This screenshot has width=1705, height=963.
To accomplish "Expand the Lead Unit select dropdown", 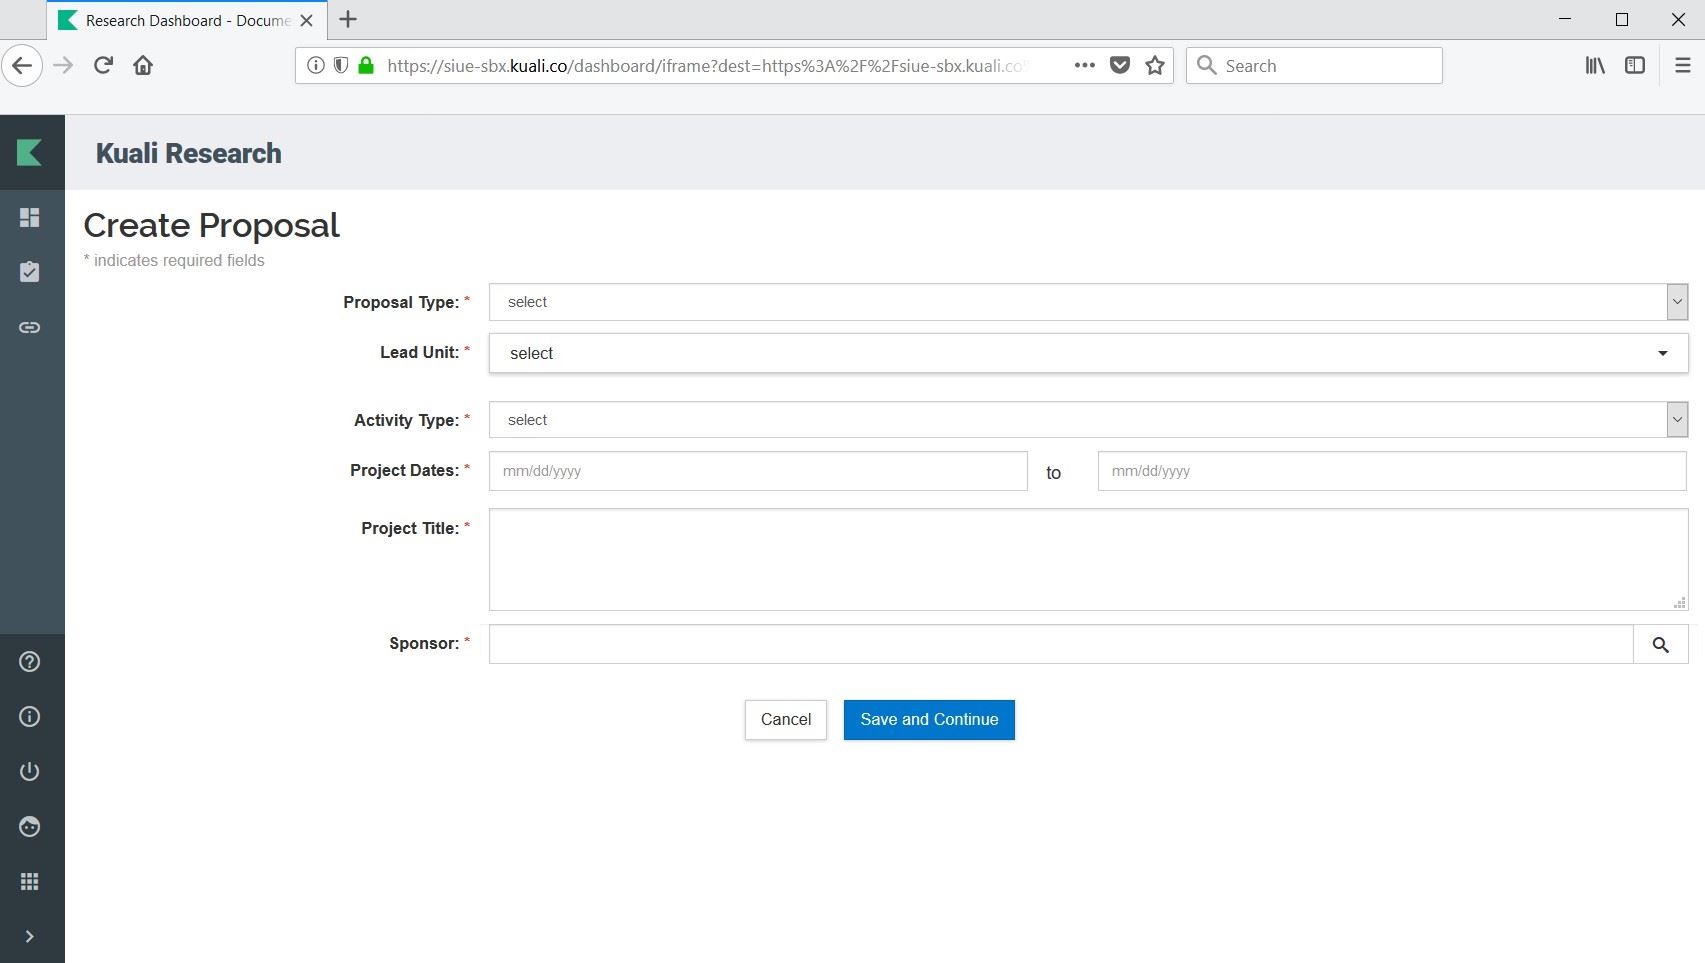I will [1087, 353].
